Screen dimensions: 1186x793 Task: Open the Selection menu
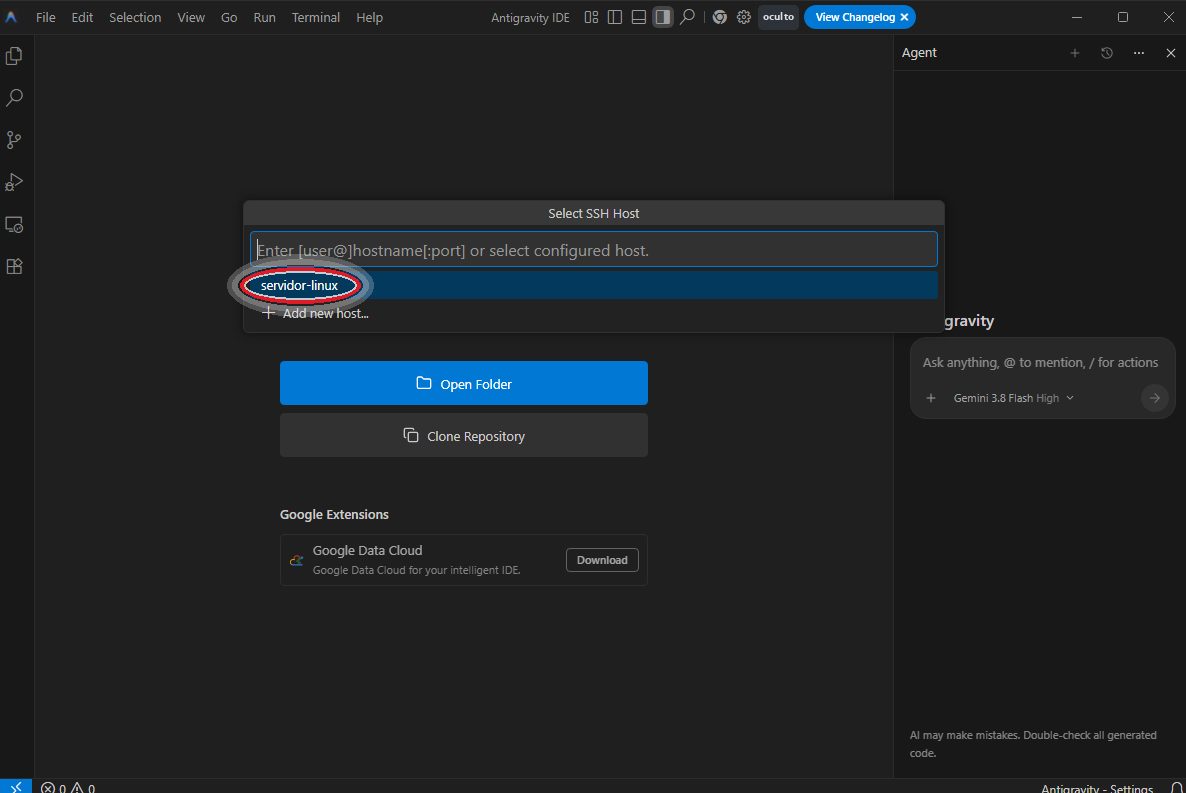pyautogui.click(x=135, y=17)
